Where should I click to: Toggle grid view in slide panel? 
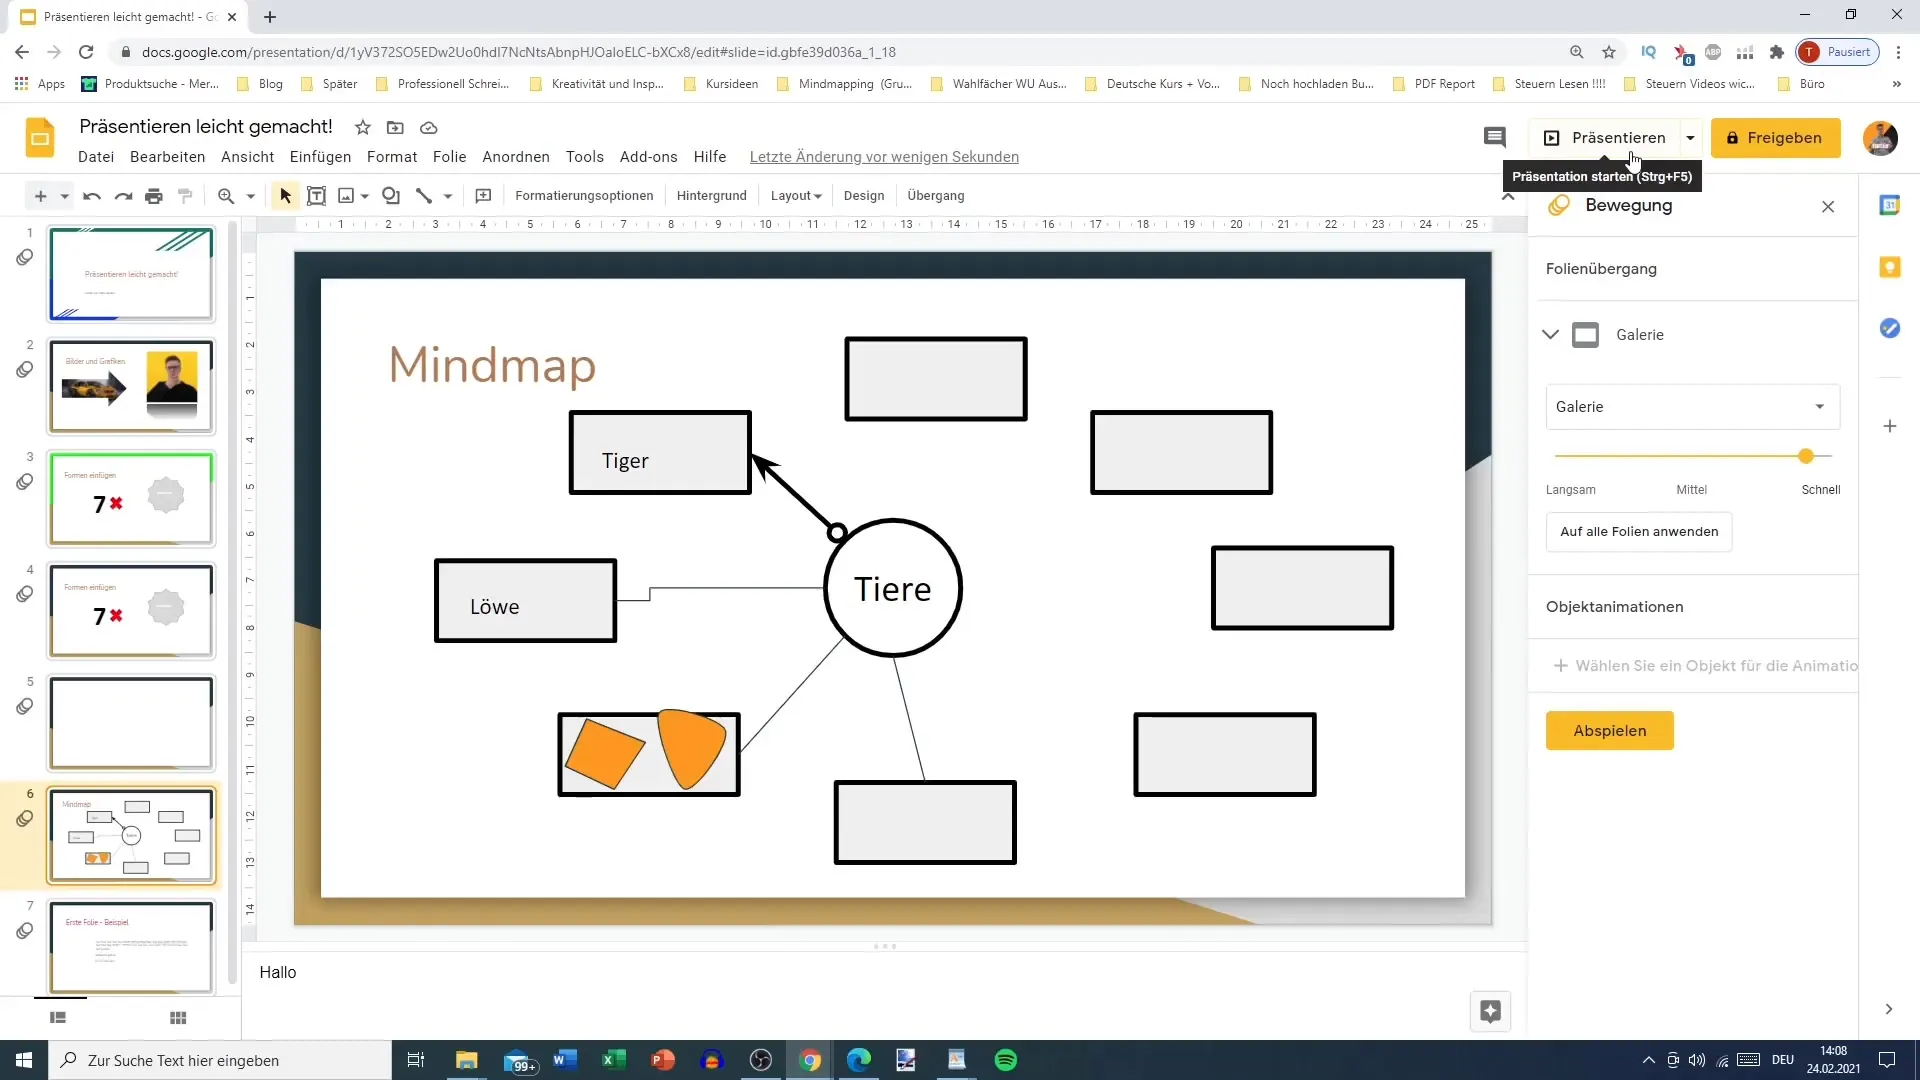pos(177,1018)
